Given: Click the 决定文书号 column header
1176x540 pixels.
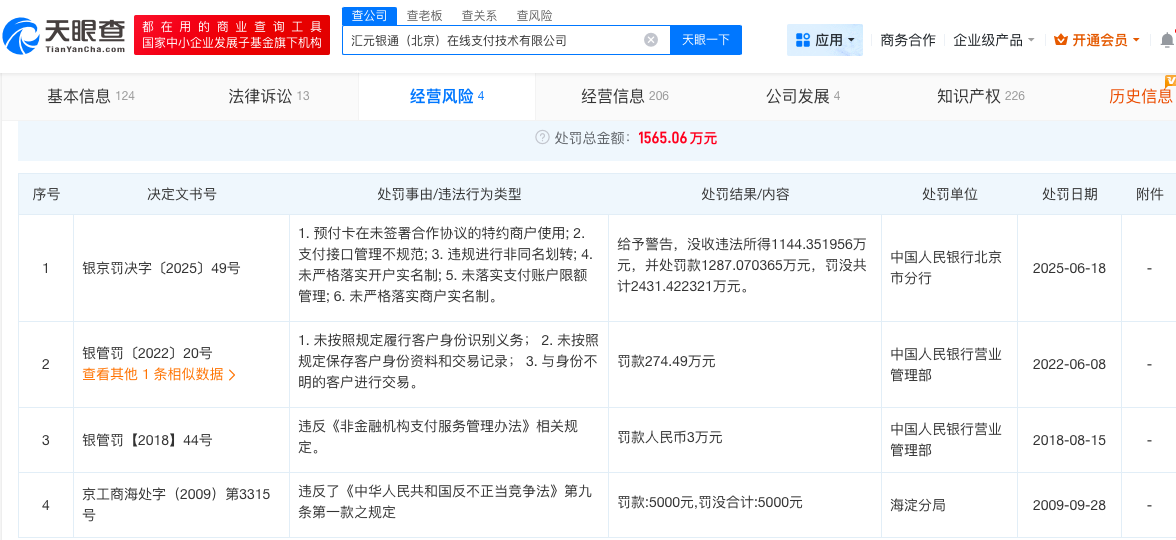Looking at the screenshot, I should [182, 194].
